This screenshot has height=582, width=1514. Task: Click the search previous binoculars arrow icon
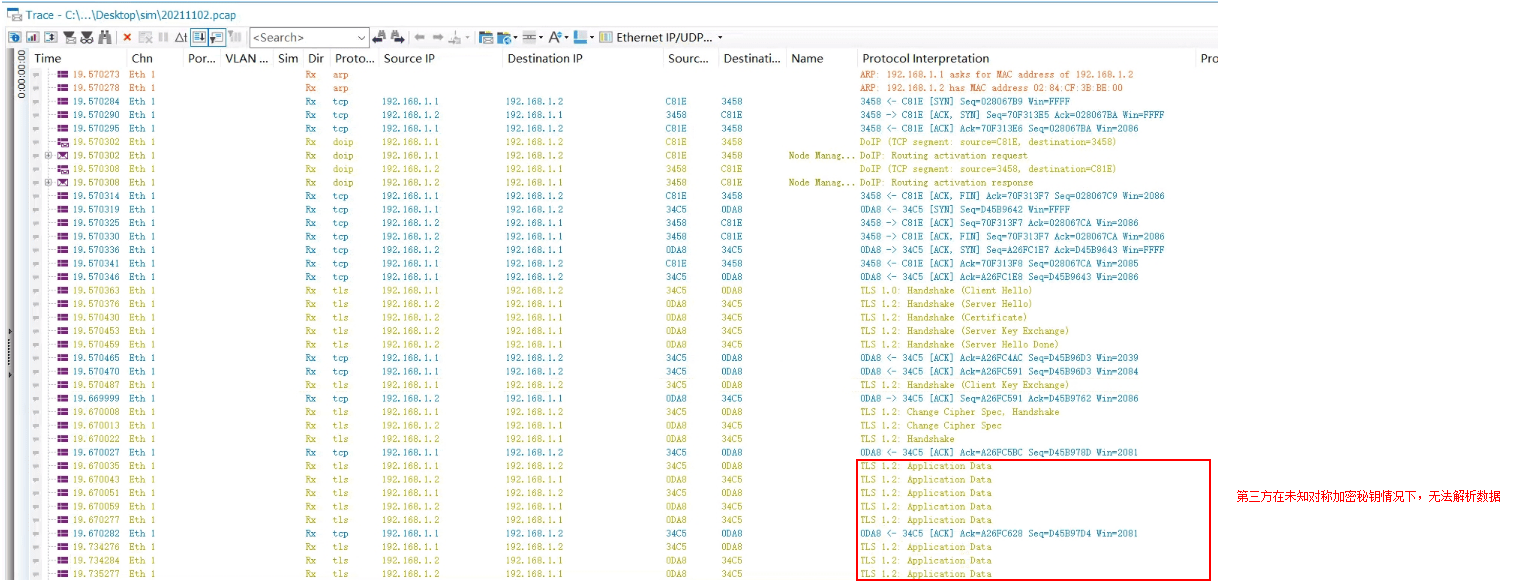(379, 37)
